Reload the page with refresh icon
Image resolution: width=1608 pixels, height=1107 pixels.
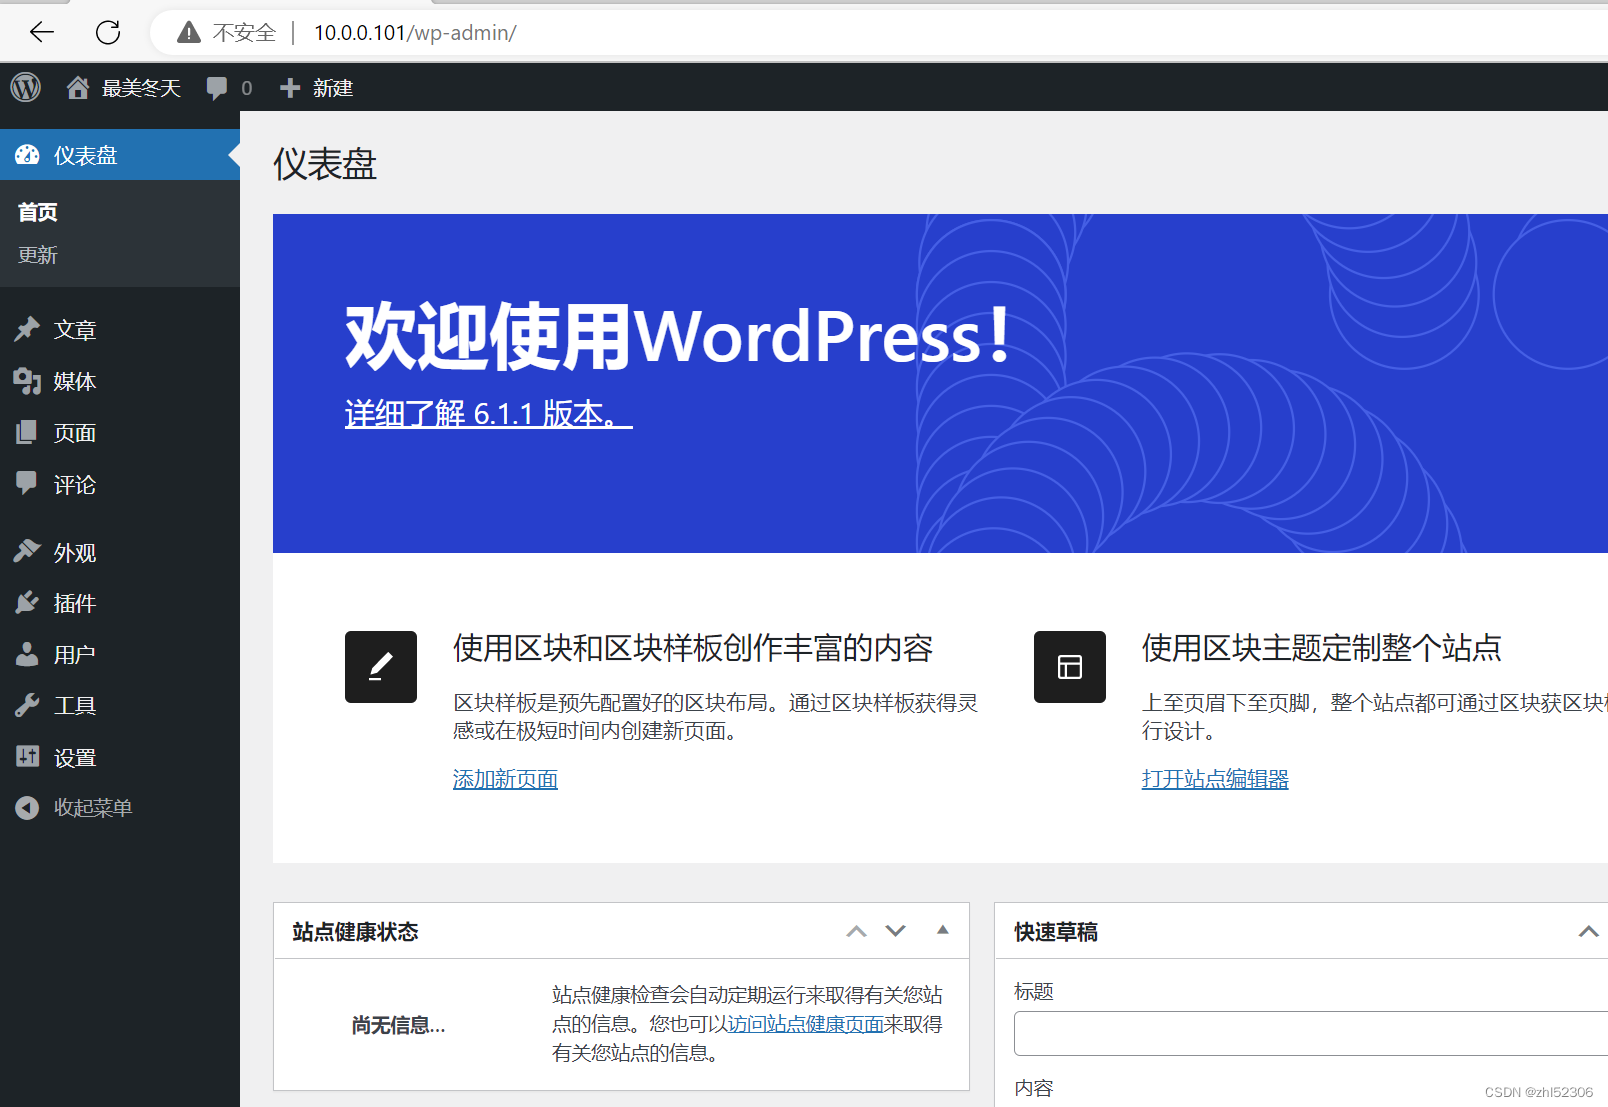pyautogui.click(x=108, y=32)
